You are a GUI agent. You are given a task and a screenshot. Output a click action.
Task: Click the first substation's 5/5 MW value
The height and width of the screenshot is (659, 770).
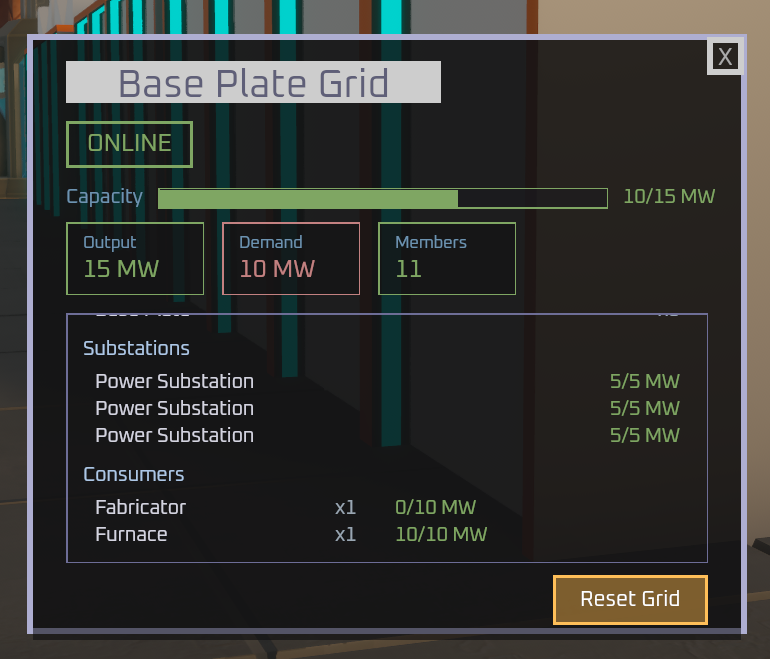pos(645,382)
